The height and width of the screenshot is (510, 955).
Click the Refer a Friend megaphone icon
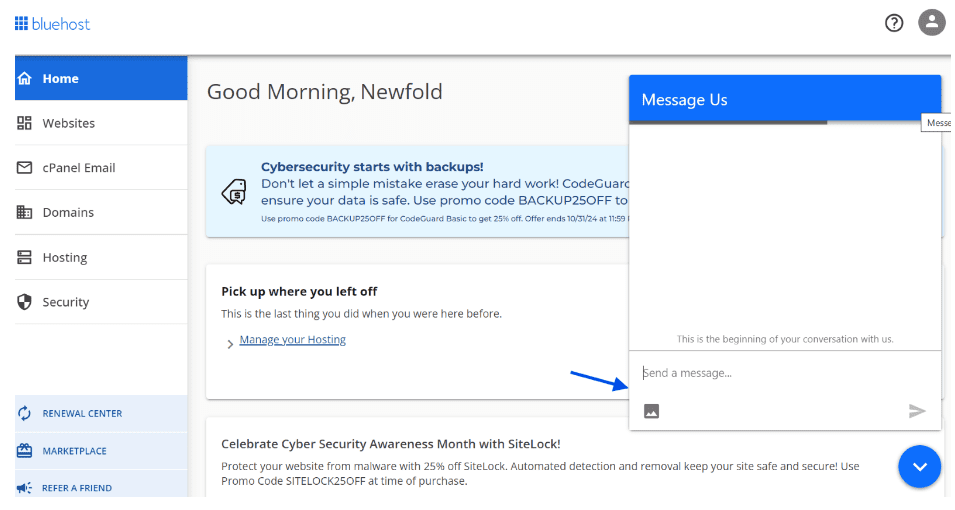tap(24, 488)
